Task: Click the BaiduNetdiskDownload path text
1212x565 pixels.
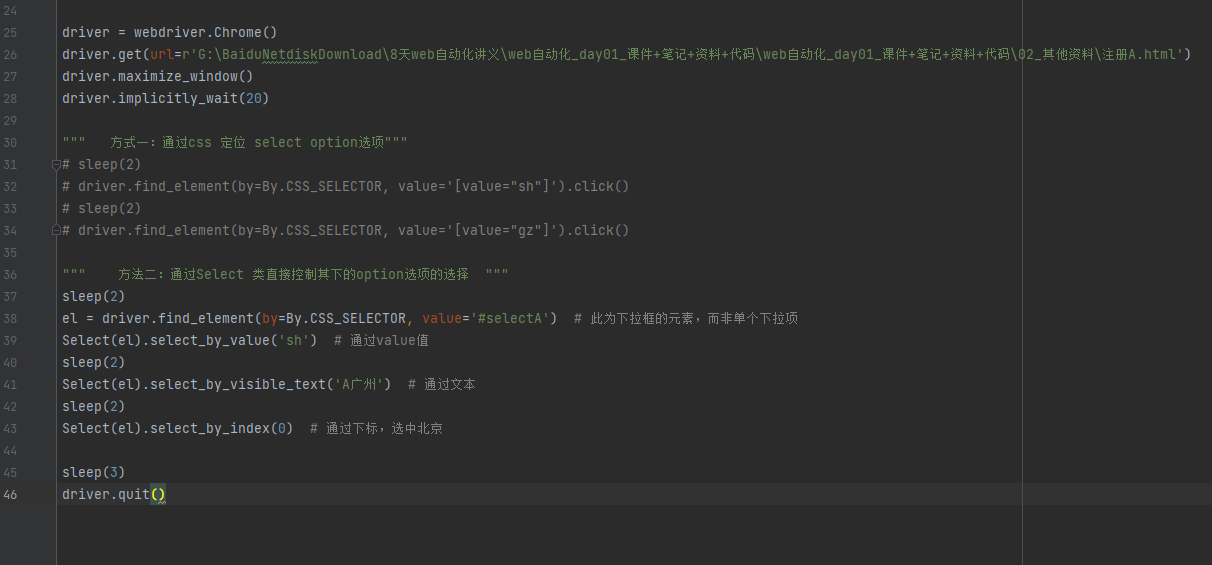Action: [298, 54]
